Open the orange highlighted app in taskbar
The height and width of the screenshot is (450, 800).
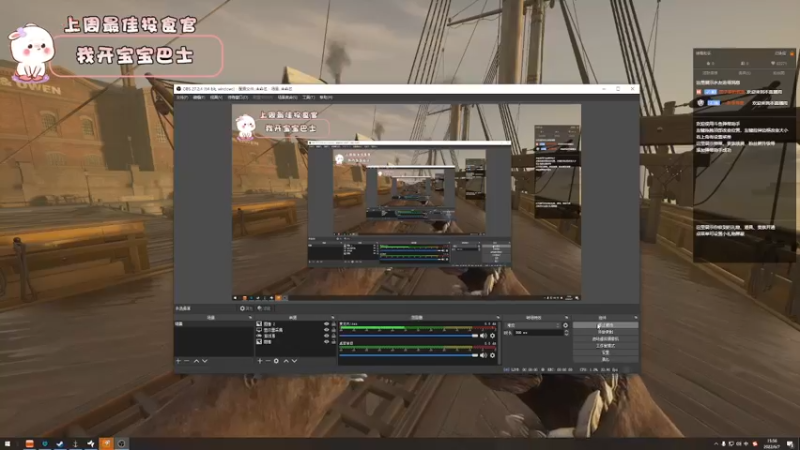coord(106,443)
